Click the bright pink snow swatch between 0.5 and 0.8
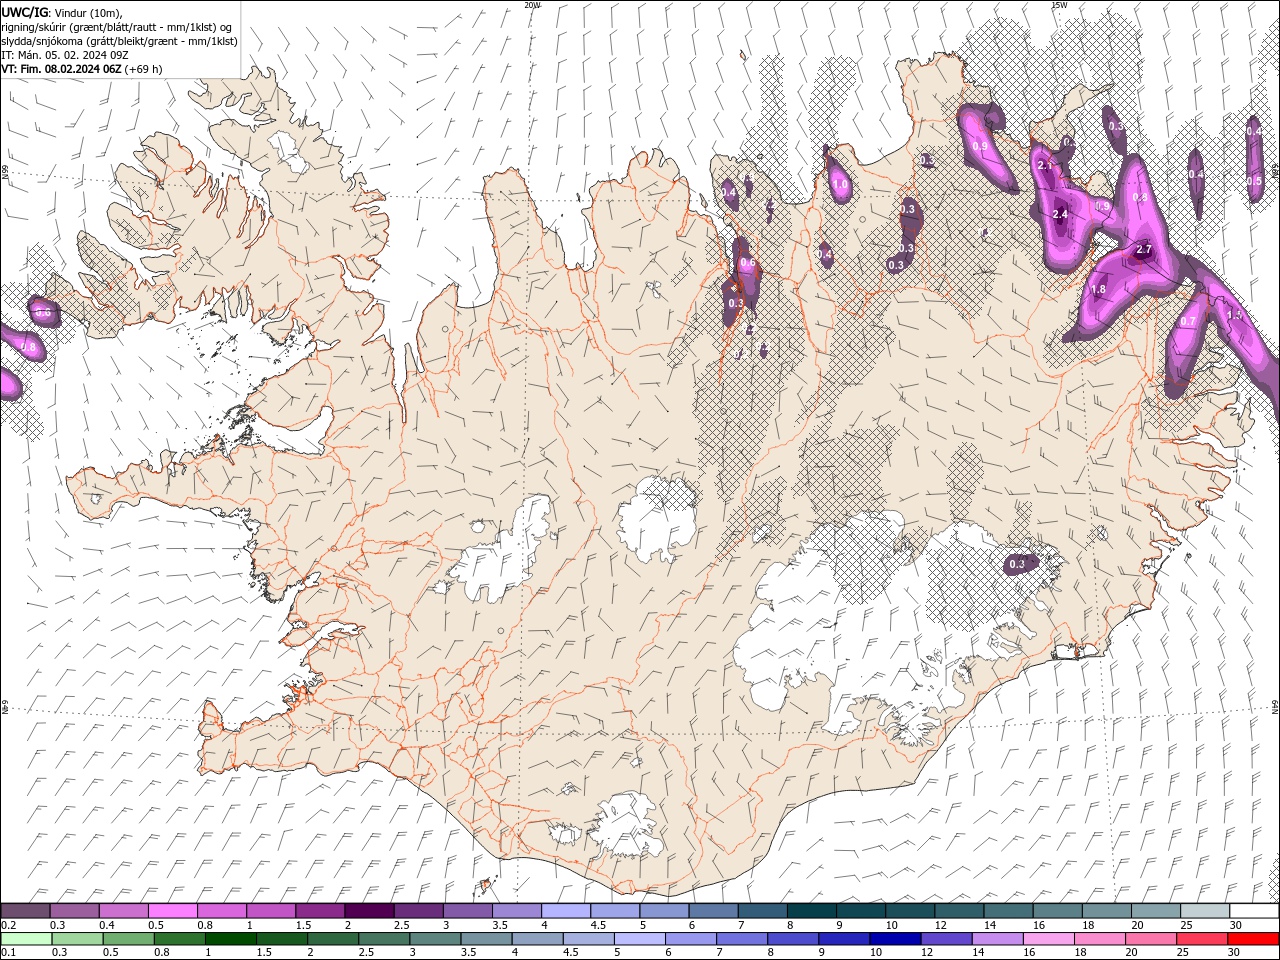 click(172, 911)
